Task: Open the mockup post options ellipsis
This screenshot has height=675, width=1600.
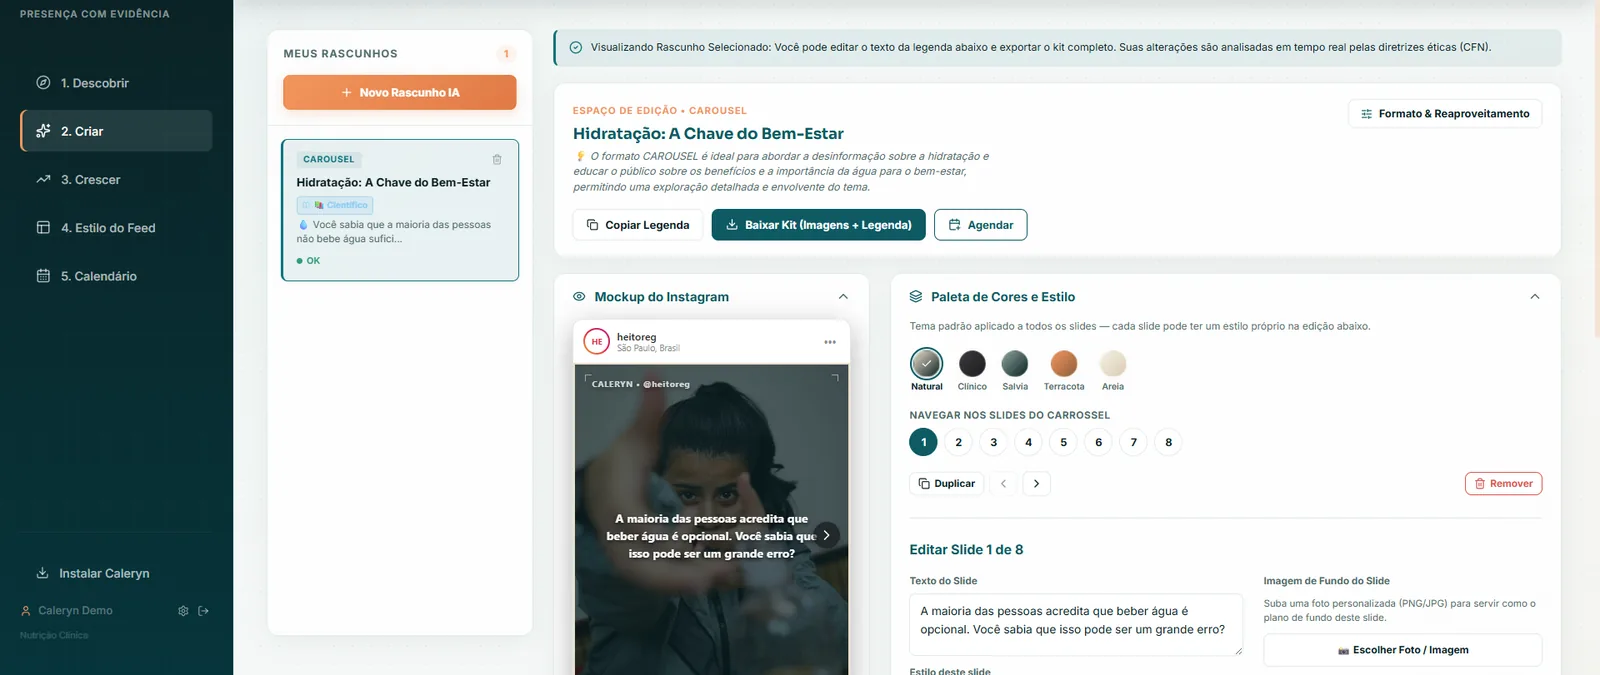Action: pos(830,342)
